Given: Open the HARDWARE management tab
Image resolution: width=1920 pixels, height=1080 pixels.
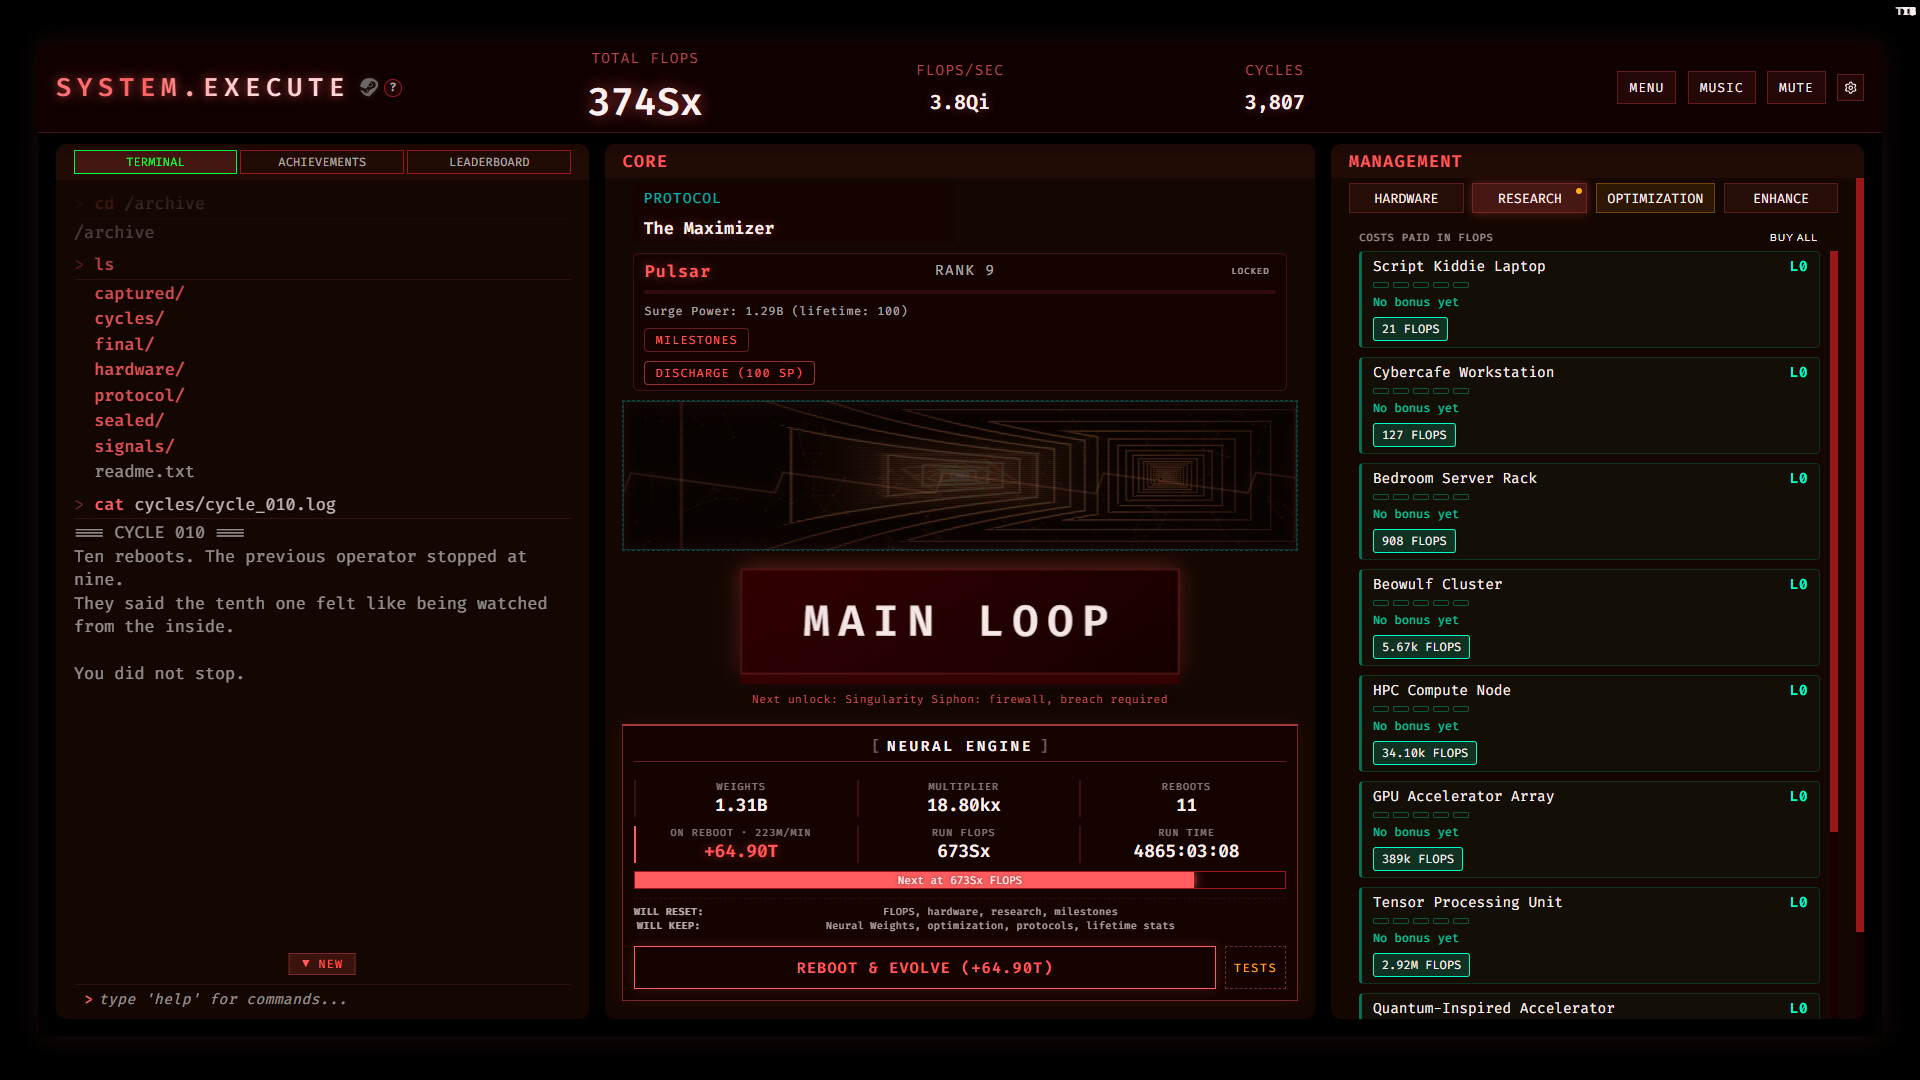Looking at the screenshot, I should pos(1406,198).
